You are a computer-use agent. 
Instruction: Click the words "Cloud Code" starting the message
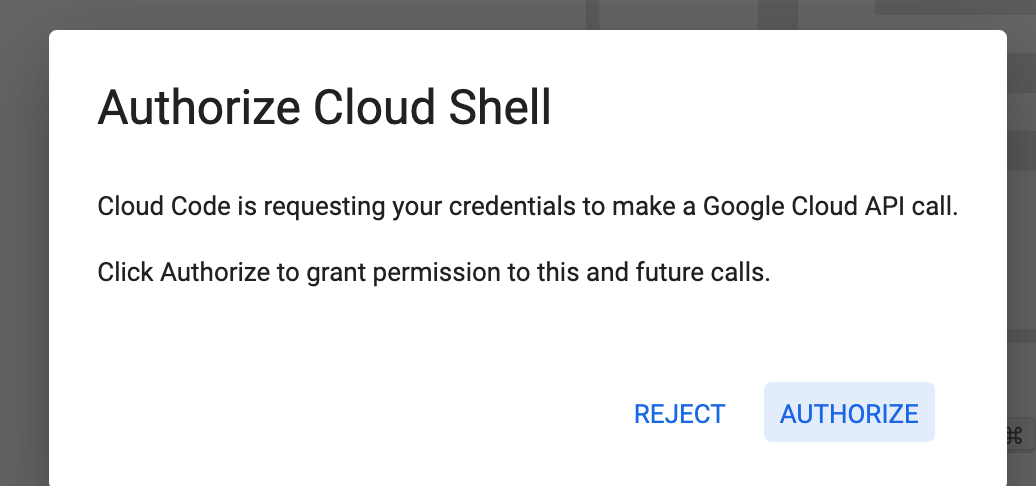tap(164, 207)
